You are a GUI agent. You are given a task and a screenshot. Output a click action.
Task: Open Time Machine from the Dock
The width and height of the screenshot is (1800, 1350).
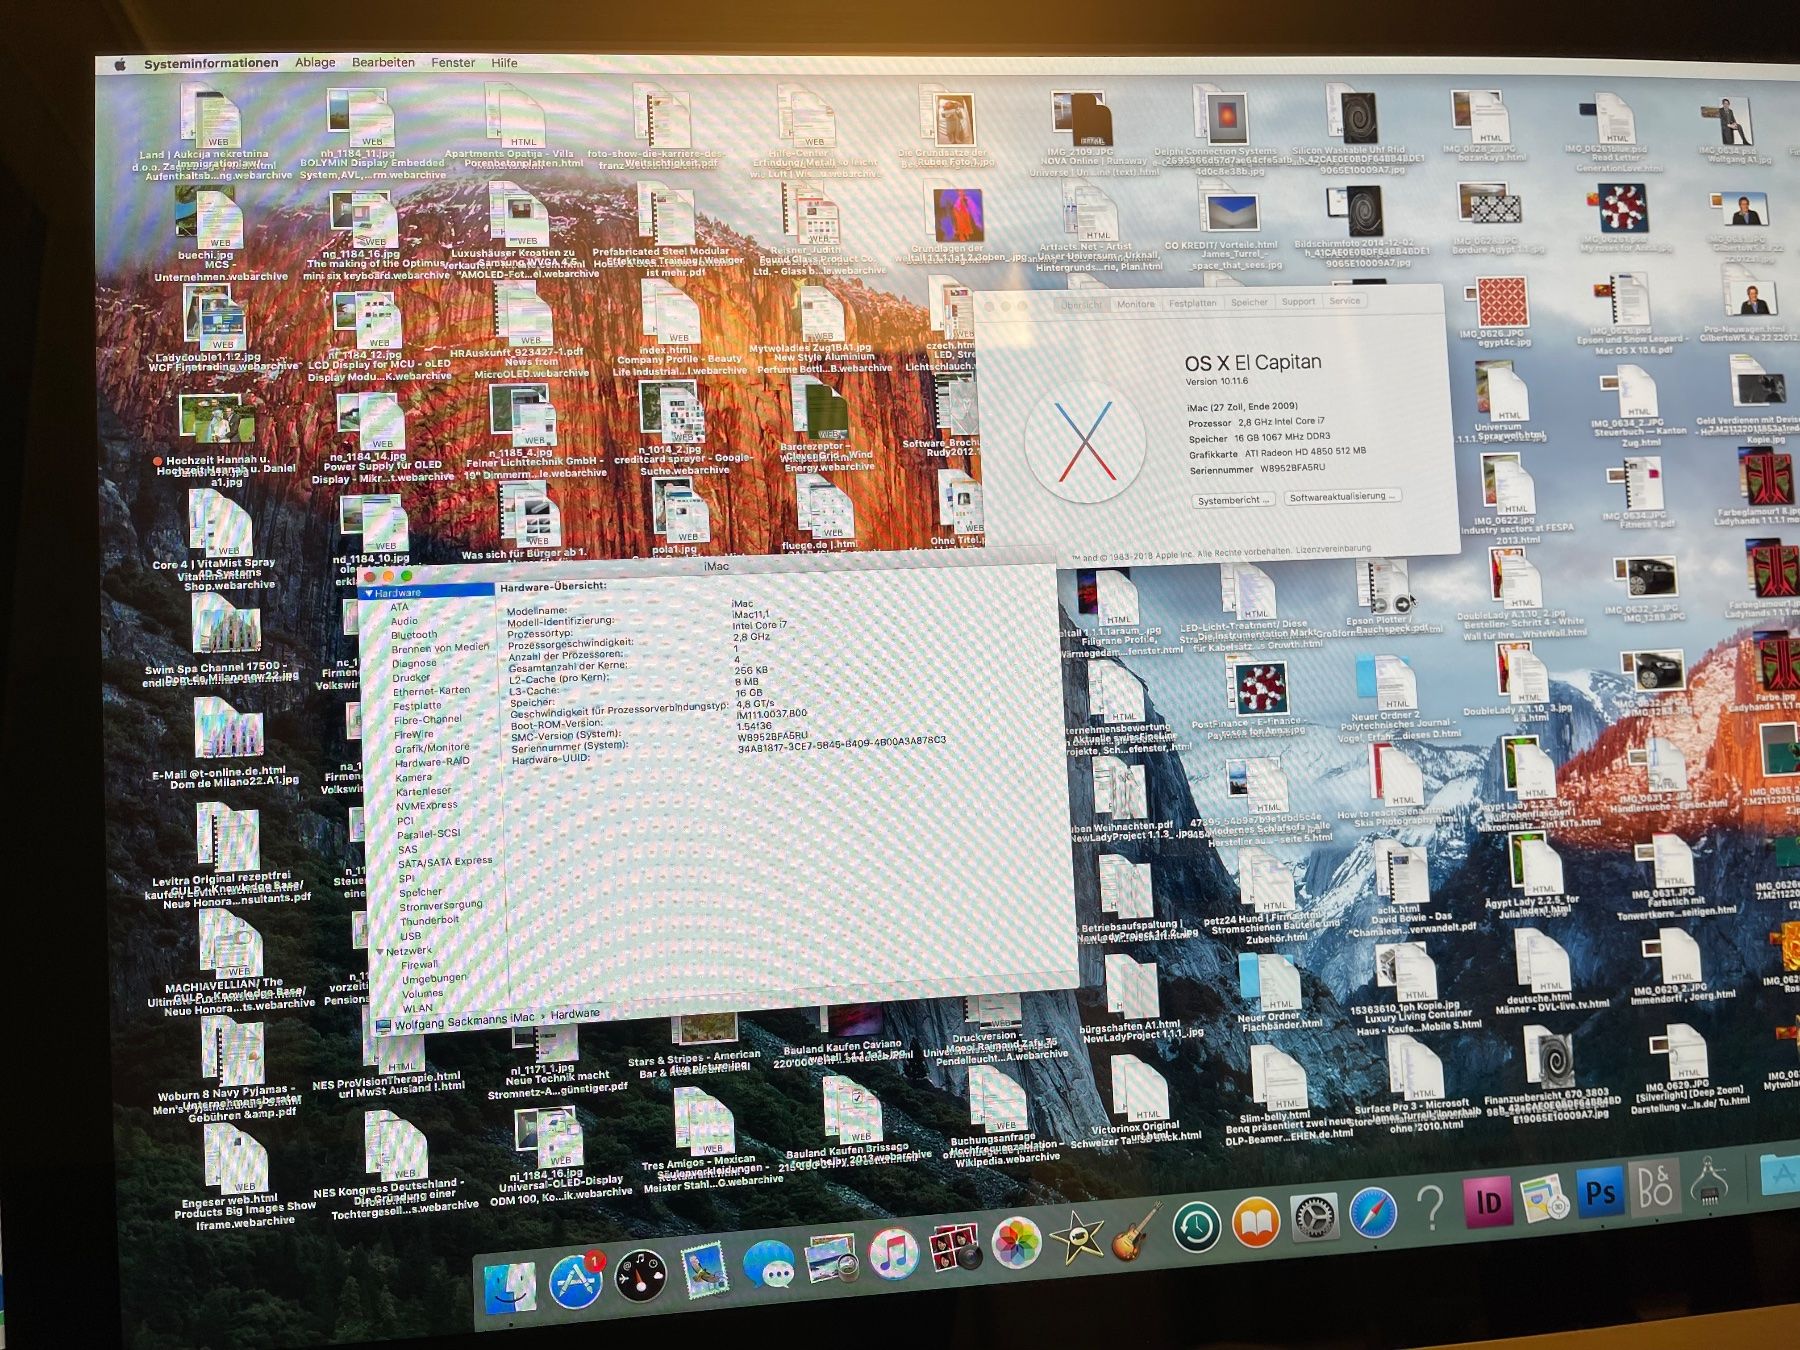pos(1197,1227)
